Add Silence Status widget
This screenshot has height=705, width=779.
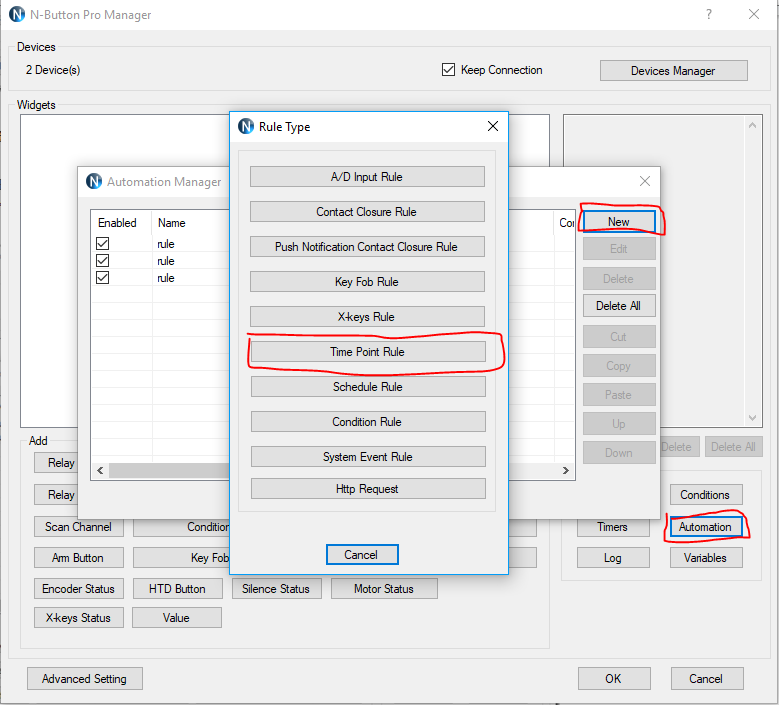coord(276,589)
